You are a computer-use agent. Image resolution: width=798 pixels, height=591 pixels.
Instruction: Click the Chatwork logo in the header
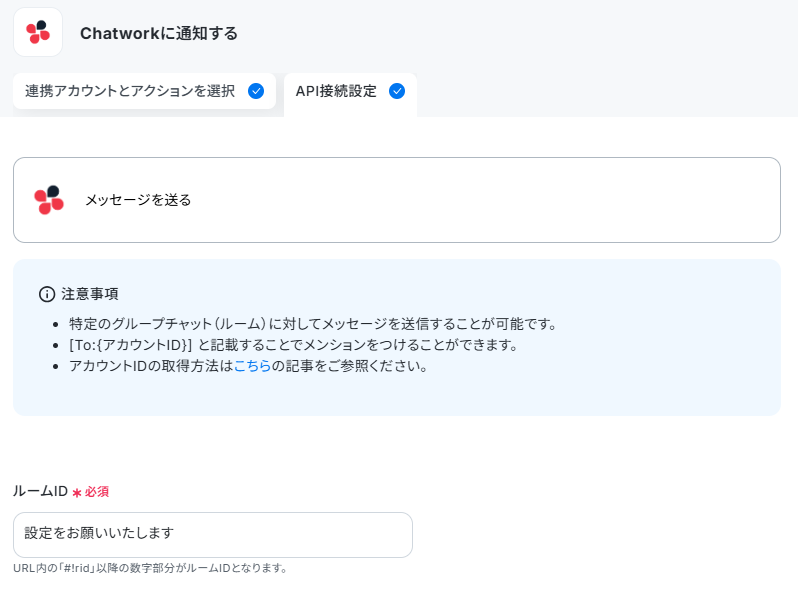coord(38,32)
